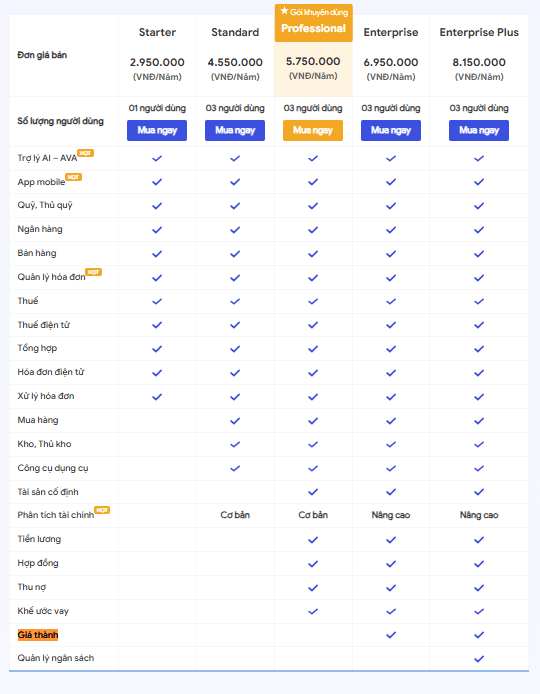Click the Enterprise checkmark in the Giá thành row
This screenshot has width=540, height=694.
pos(390,635)
